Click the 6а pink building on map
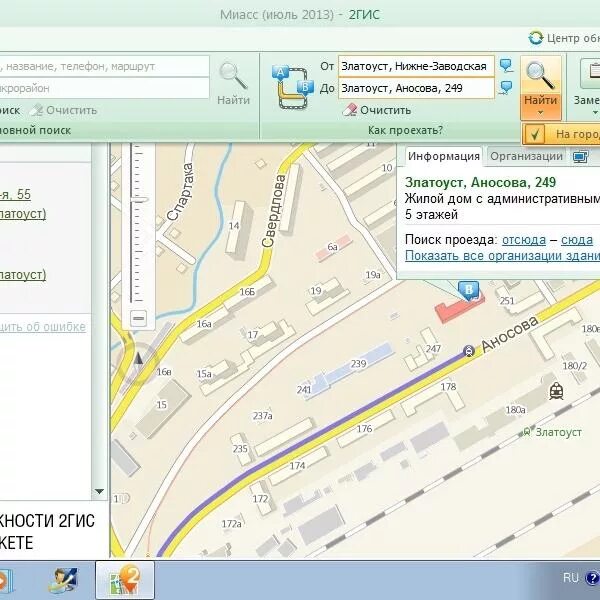This screenshot has height=600, width=600. (x=333, y=247)
